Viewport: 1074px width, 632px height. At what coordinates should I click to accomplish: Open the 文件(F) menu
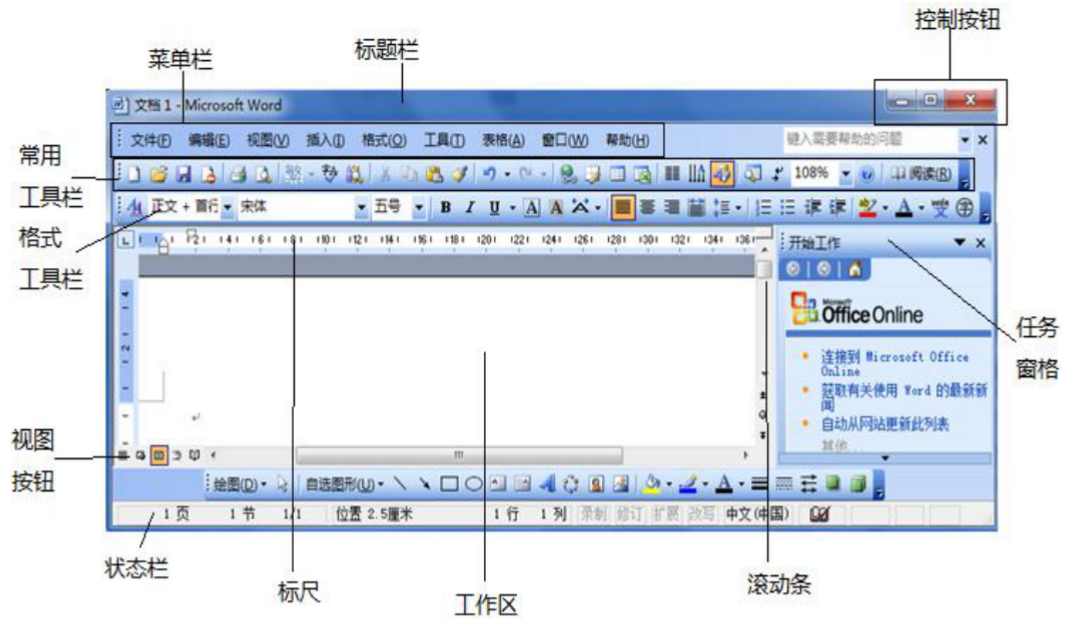[151, 140]
